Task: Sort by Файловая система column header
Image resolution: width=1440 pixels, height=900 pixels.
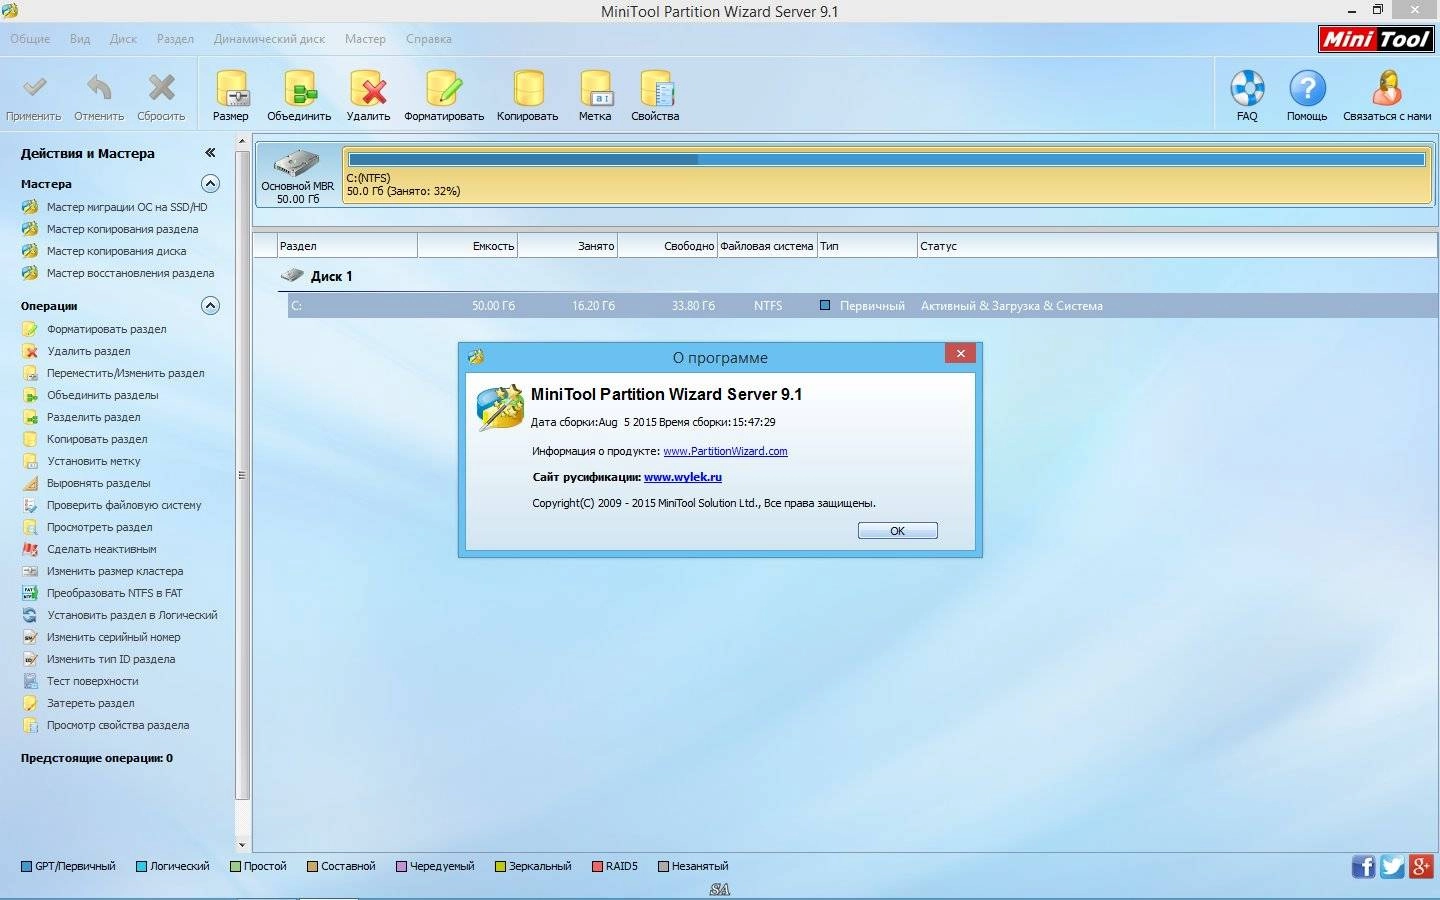Action: (767, 245)
